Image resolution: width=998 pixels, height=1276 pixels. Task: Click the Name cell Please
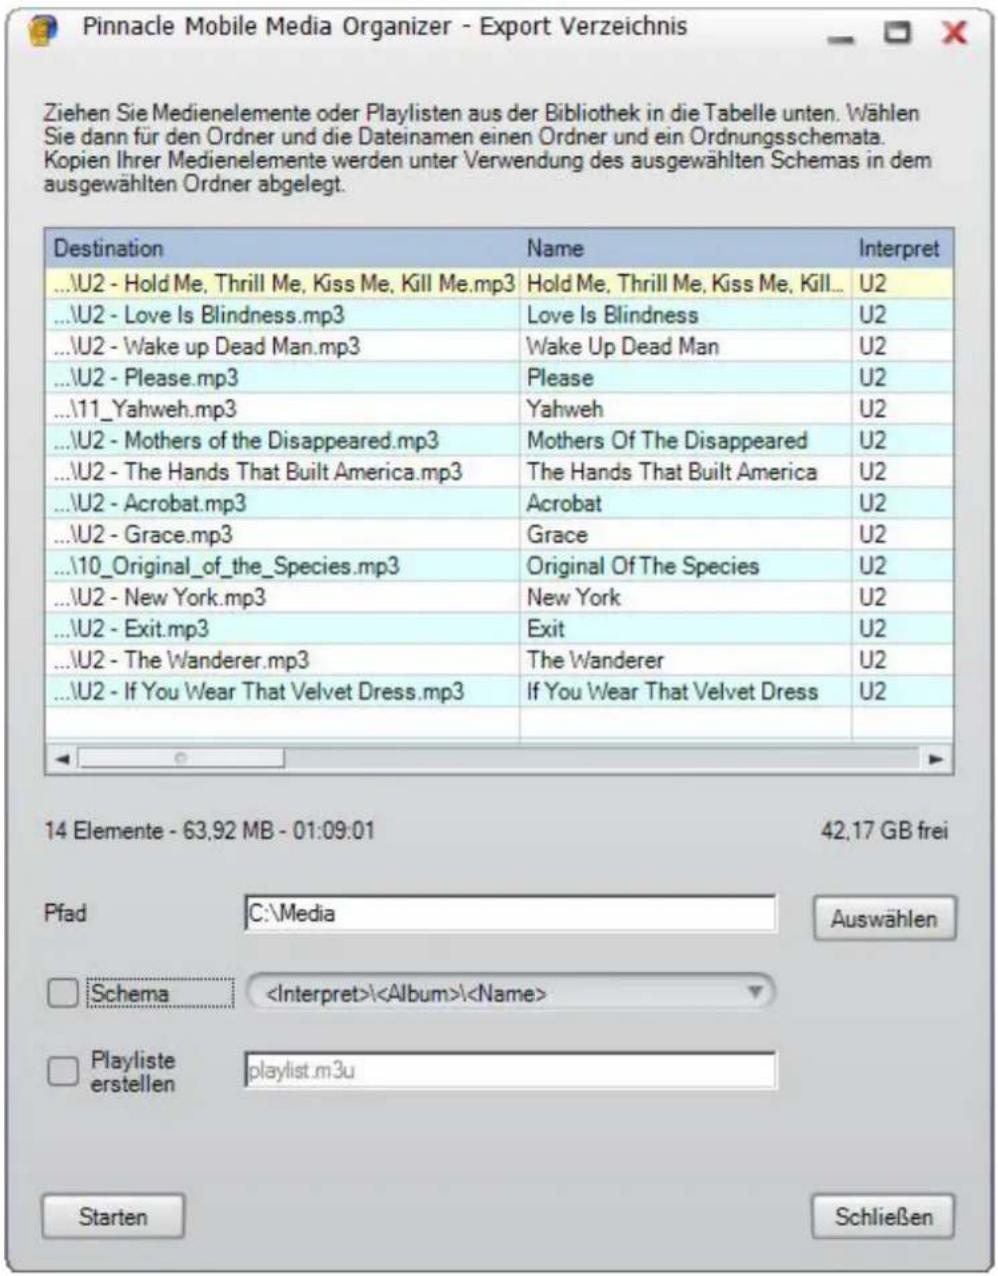click(686, 378)
